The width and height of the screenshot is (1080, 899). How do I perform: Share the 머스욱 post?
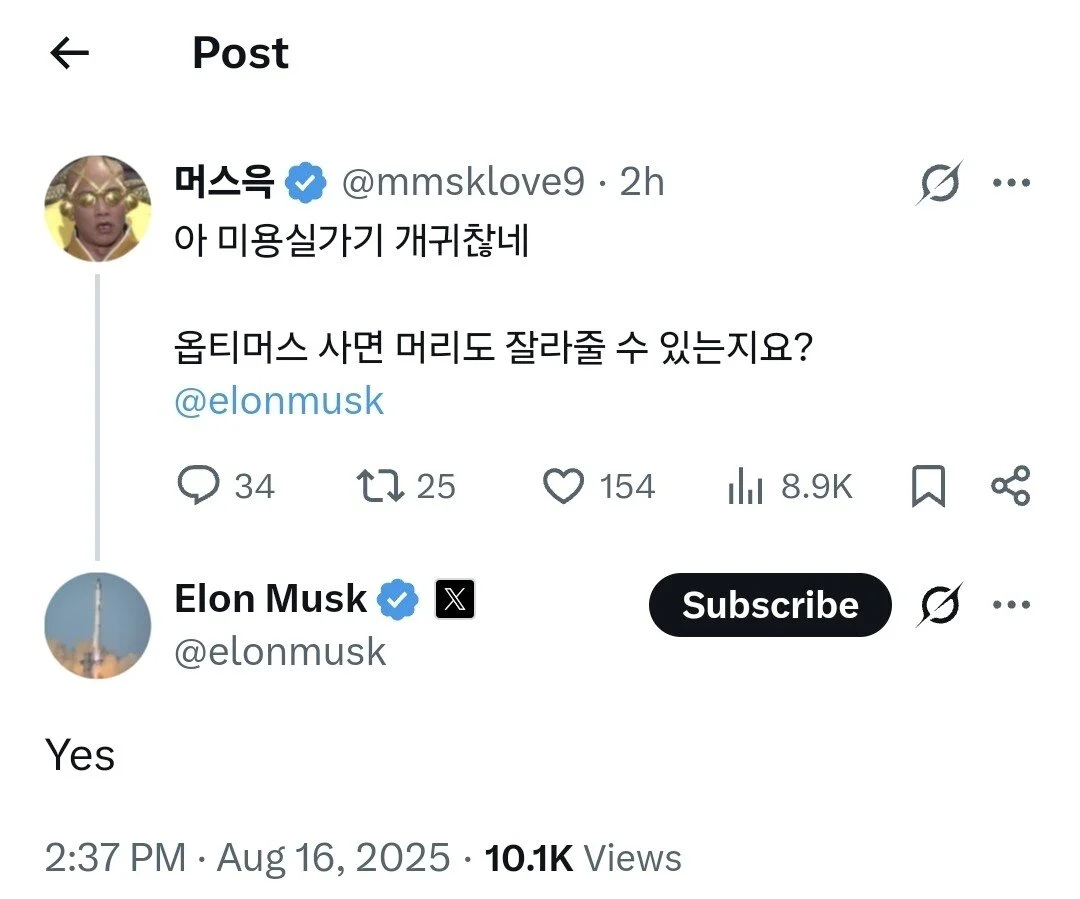point(1010,486)
